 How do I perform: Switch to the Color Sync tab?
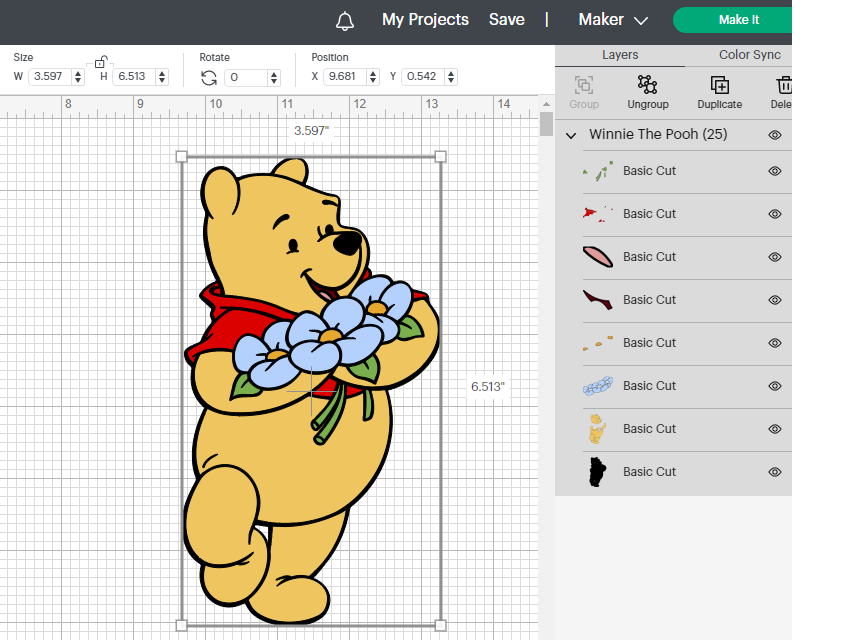749,55
